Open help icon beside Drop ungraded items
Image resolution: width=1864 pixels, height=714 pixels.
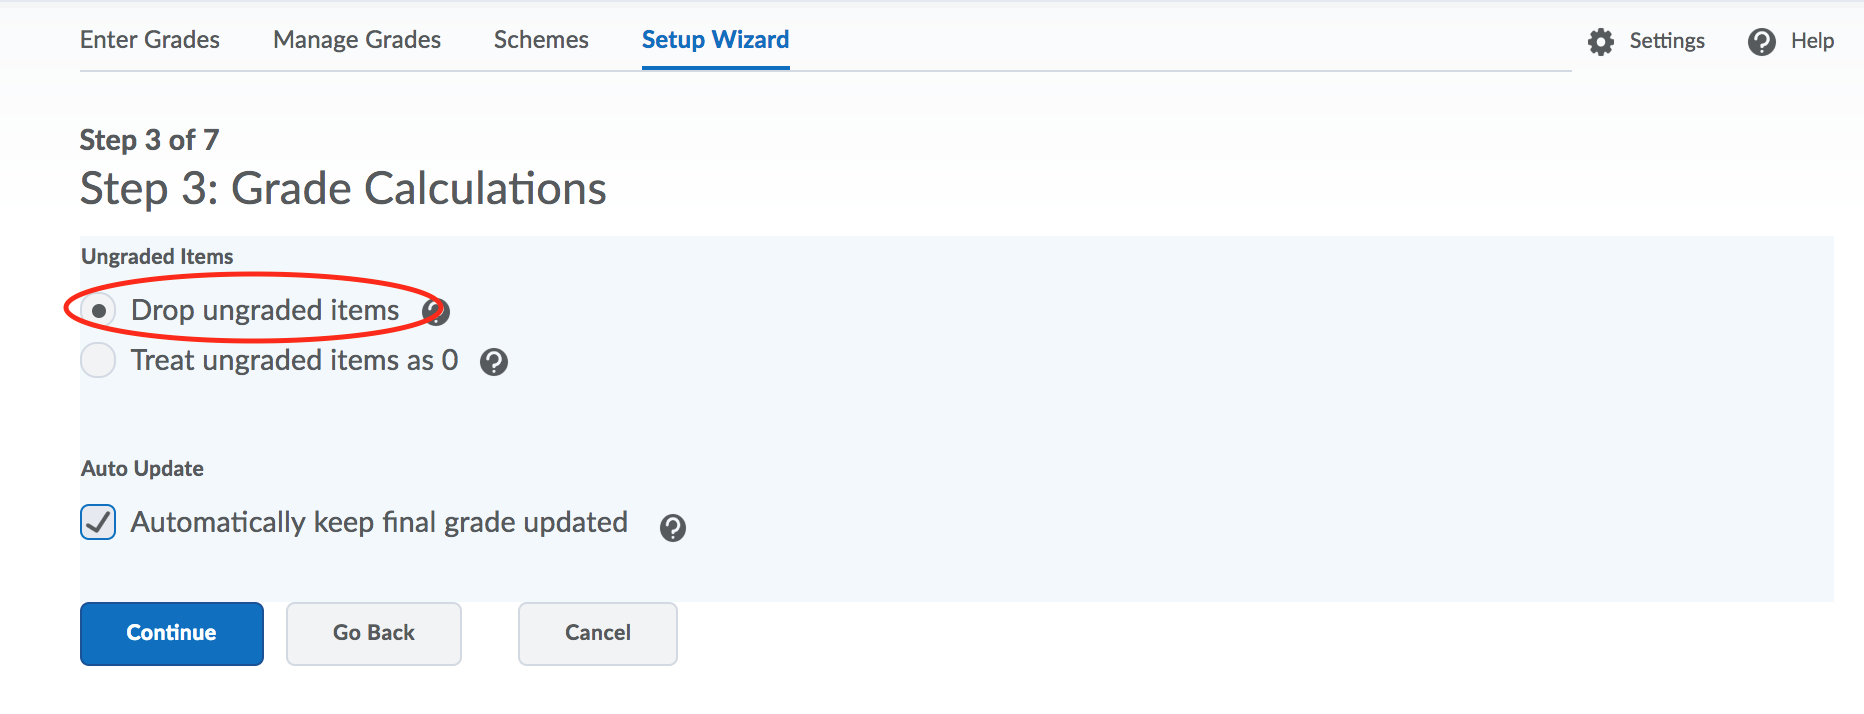pyautogui.click(x=436, y=312)
